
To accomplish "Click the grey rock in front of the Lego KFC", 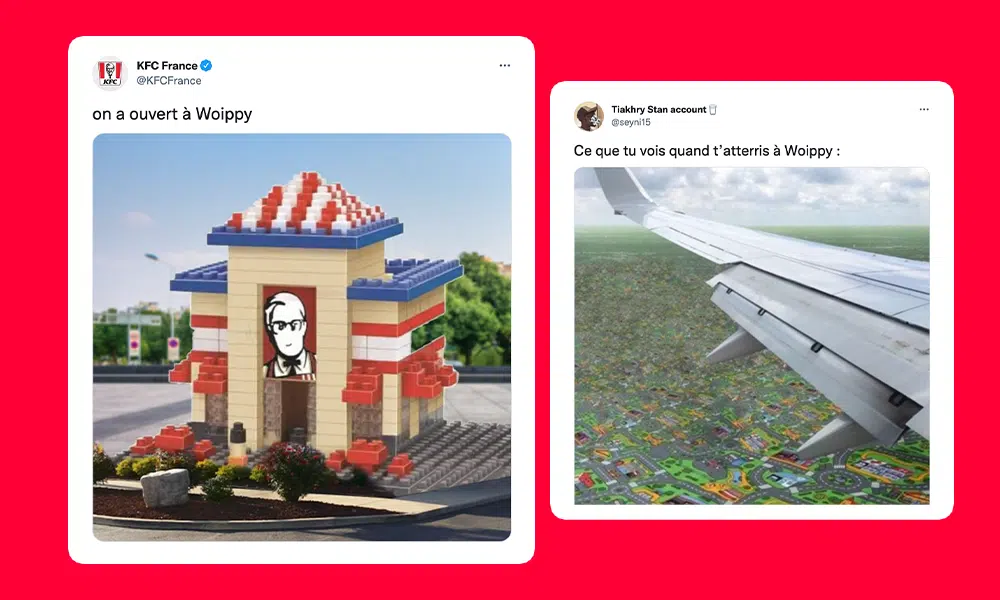I will [x=165, y=487].
